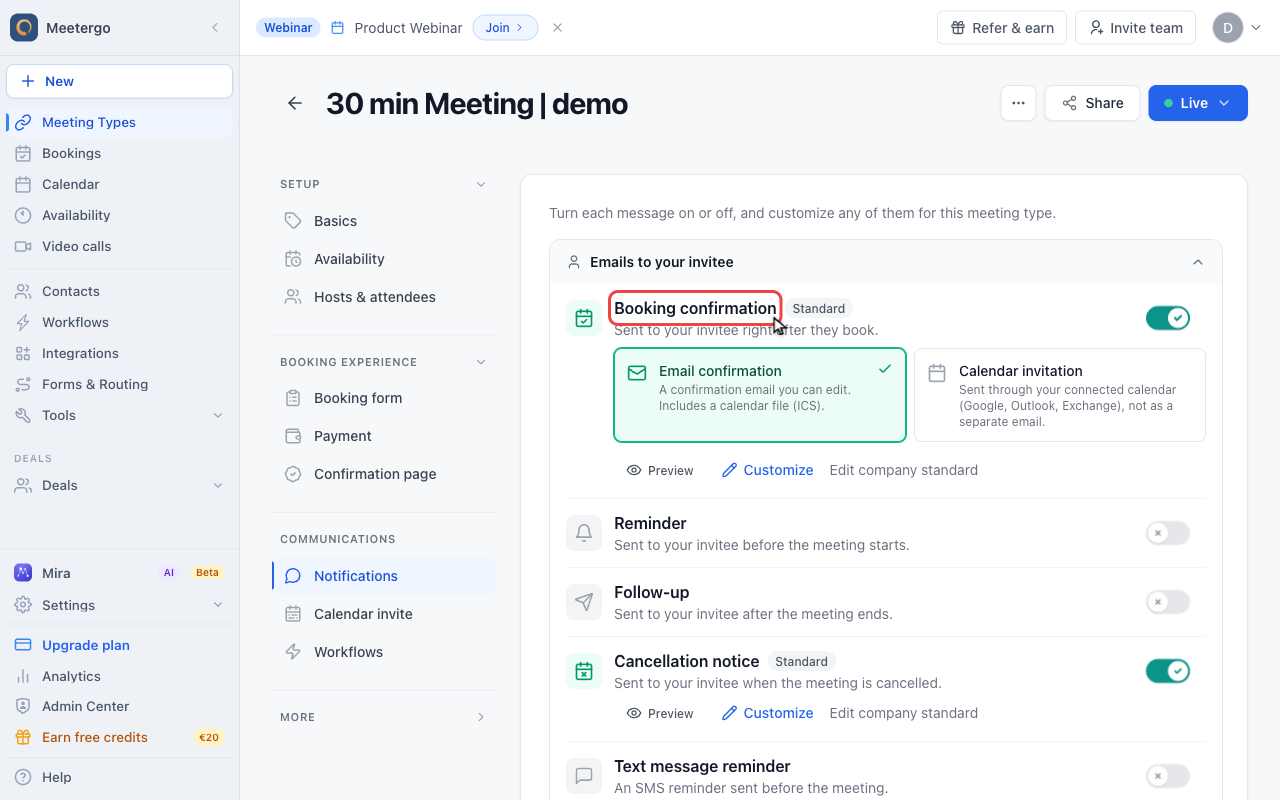
Task: Click the Admin Center shield icon
Action: point(23,706)
